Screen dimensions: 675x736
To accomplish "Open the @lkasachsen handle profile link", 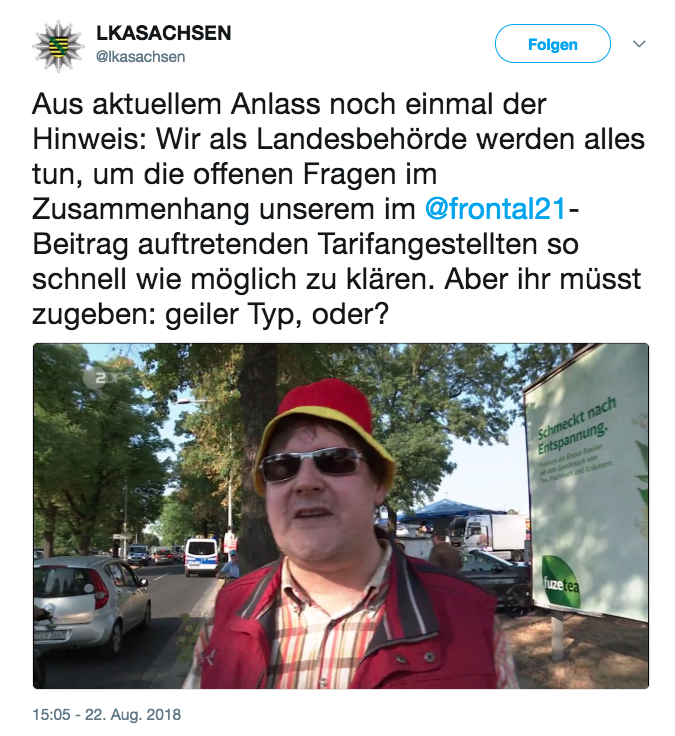I will pos(140,57).
